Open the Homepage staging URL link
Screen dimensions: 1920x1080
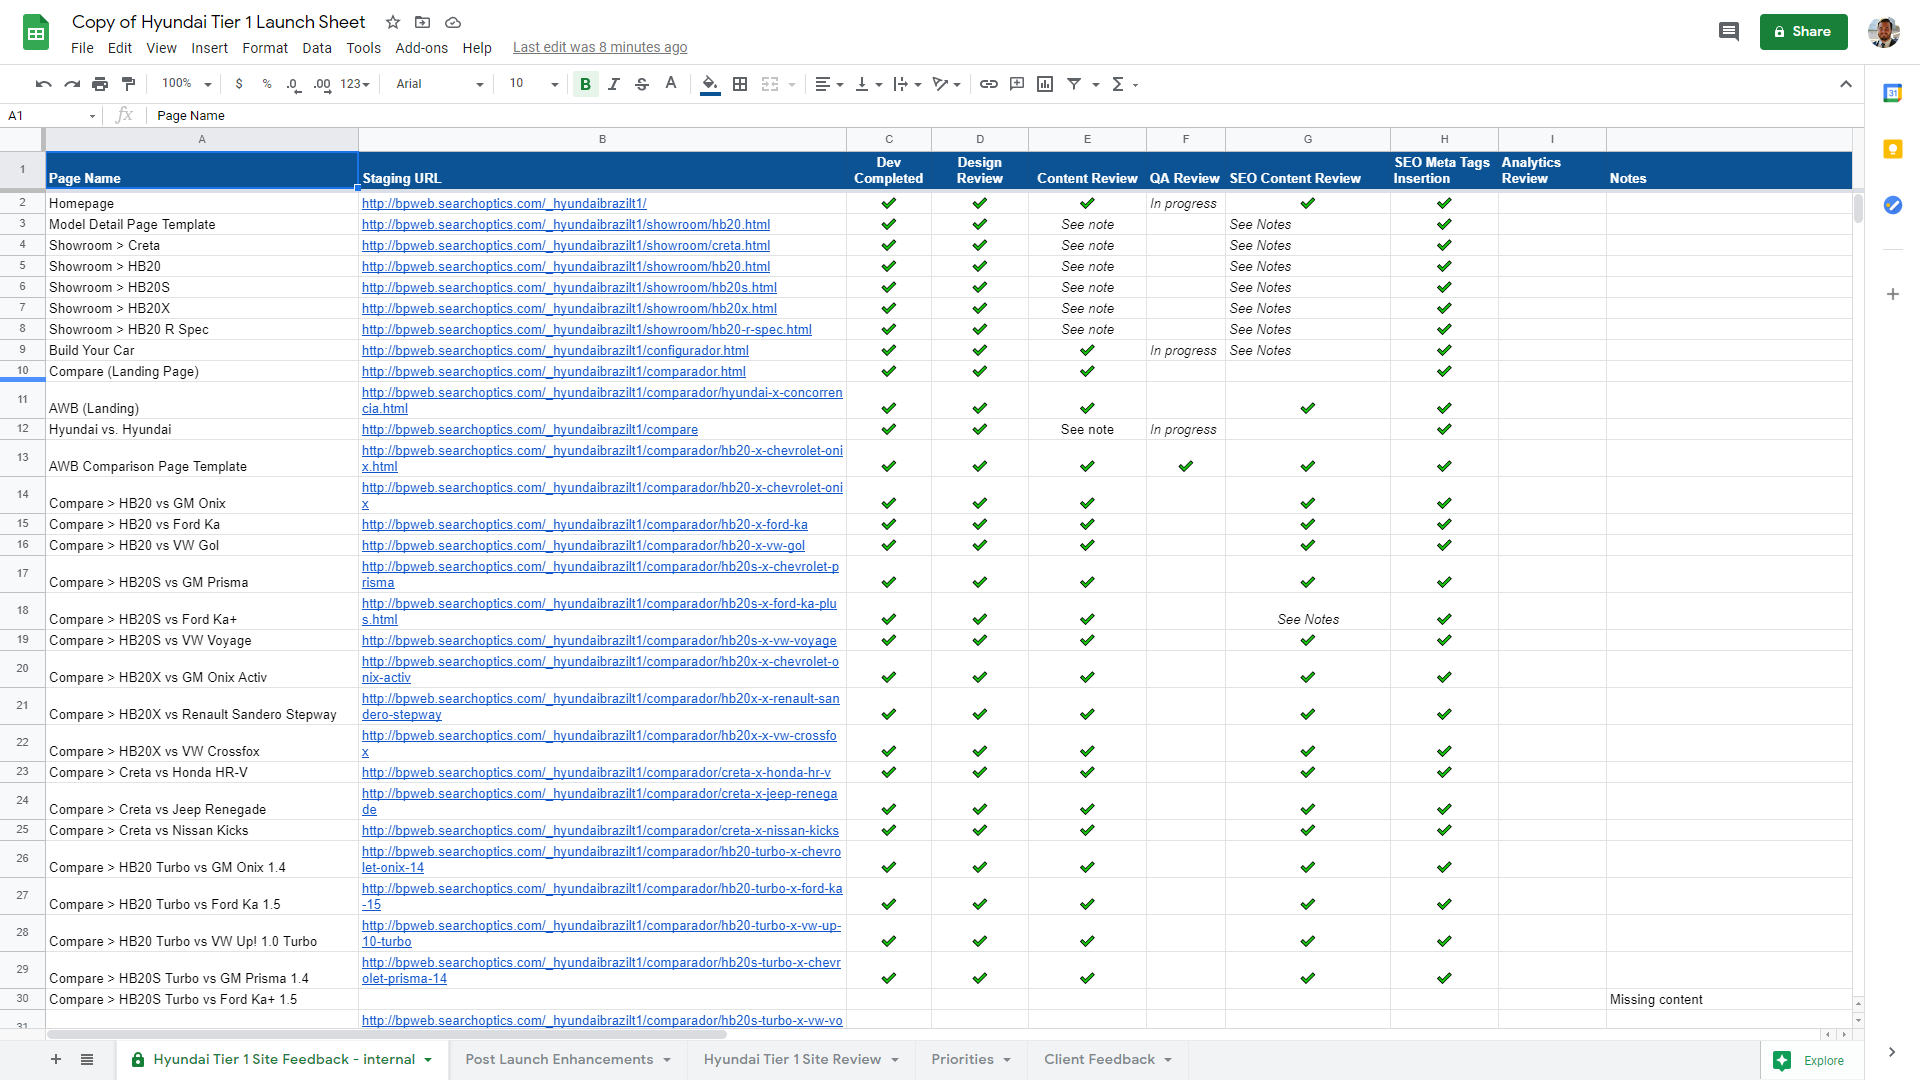(x=504, y=203)
